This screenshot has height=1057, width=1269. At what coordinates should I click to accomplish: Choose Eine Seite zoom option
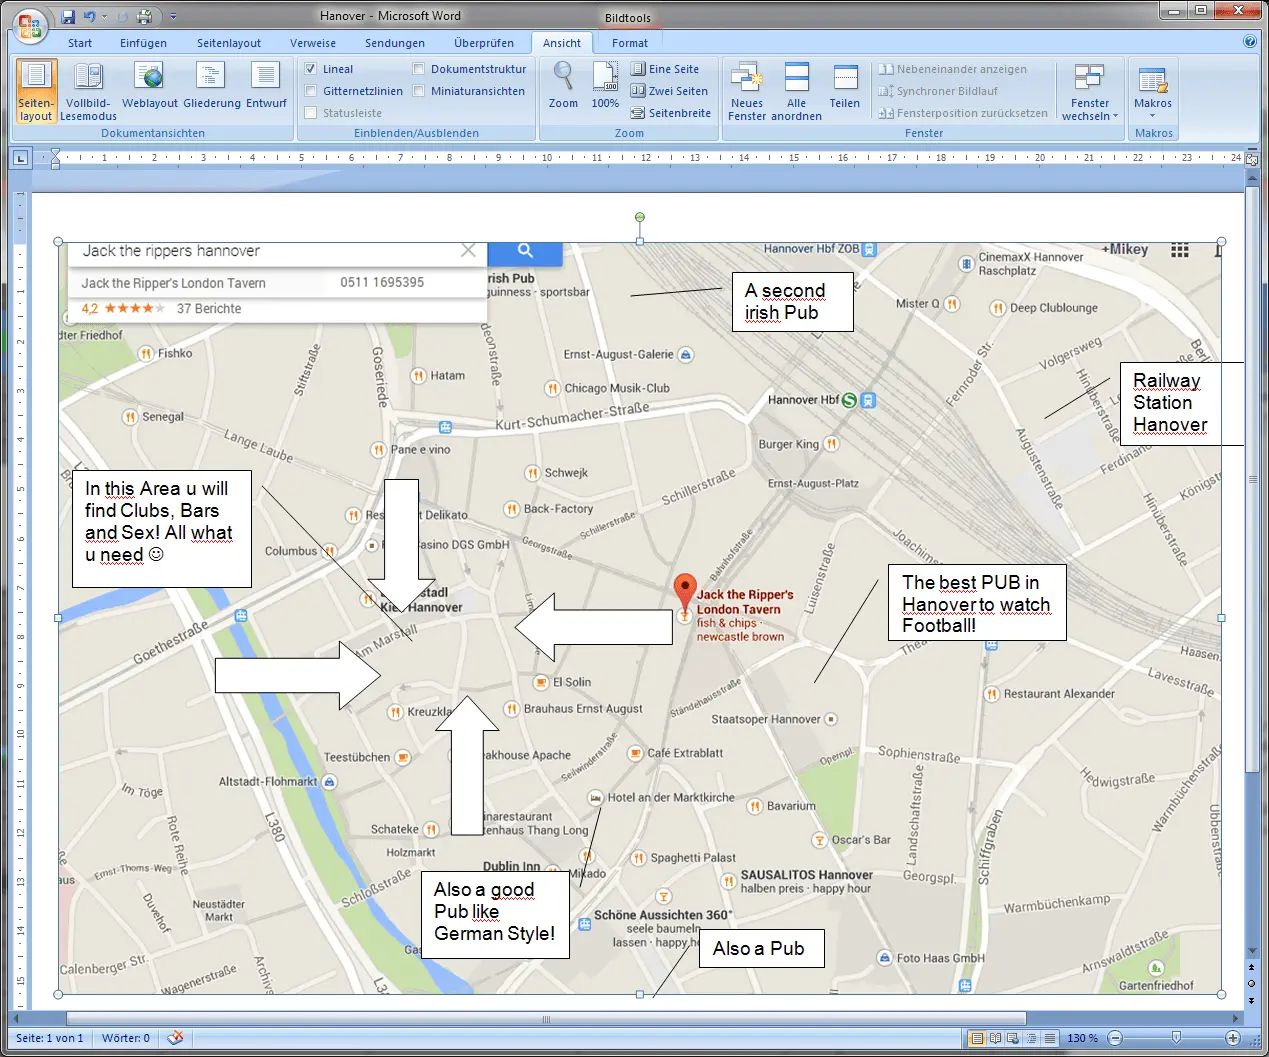click(x=665, y=69)
